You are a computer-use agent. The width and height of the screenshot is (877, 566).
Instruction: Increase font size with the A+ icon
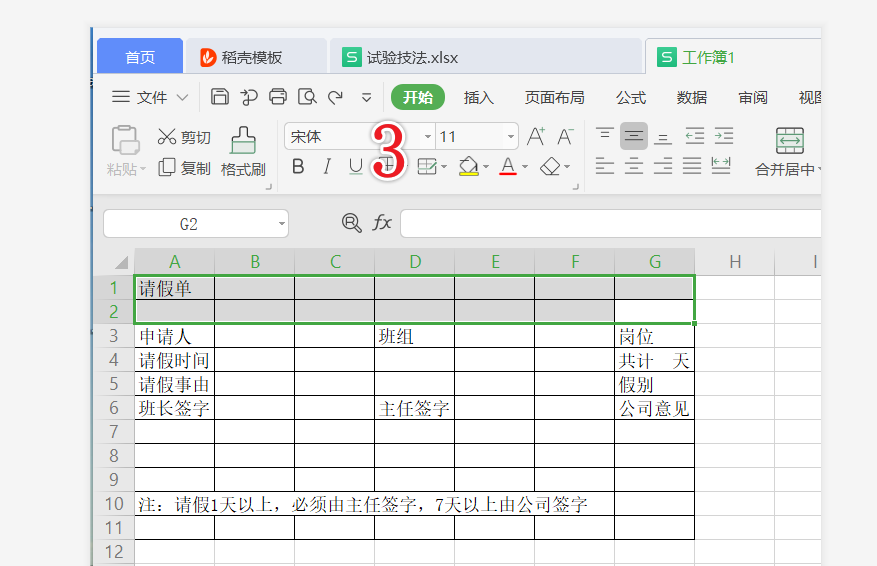pyautogui.click(x=536, y=136)
